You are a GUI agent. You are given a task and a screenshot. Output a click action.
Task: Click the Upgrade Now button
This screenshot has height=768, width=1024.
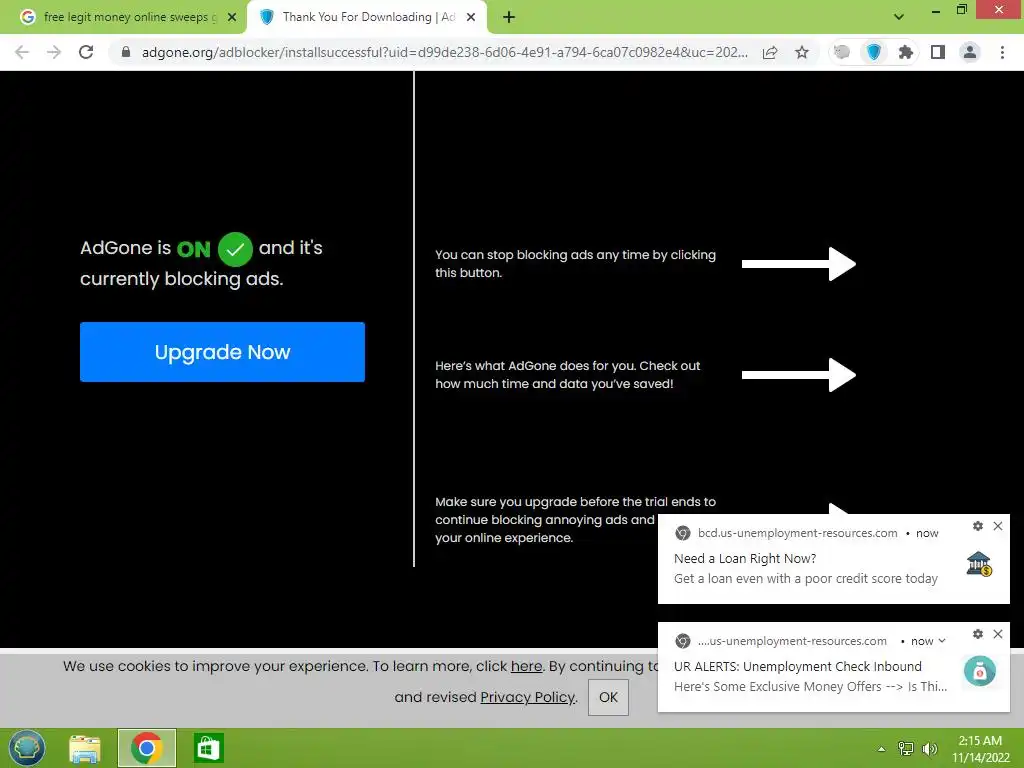point(222,352)
